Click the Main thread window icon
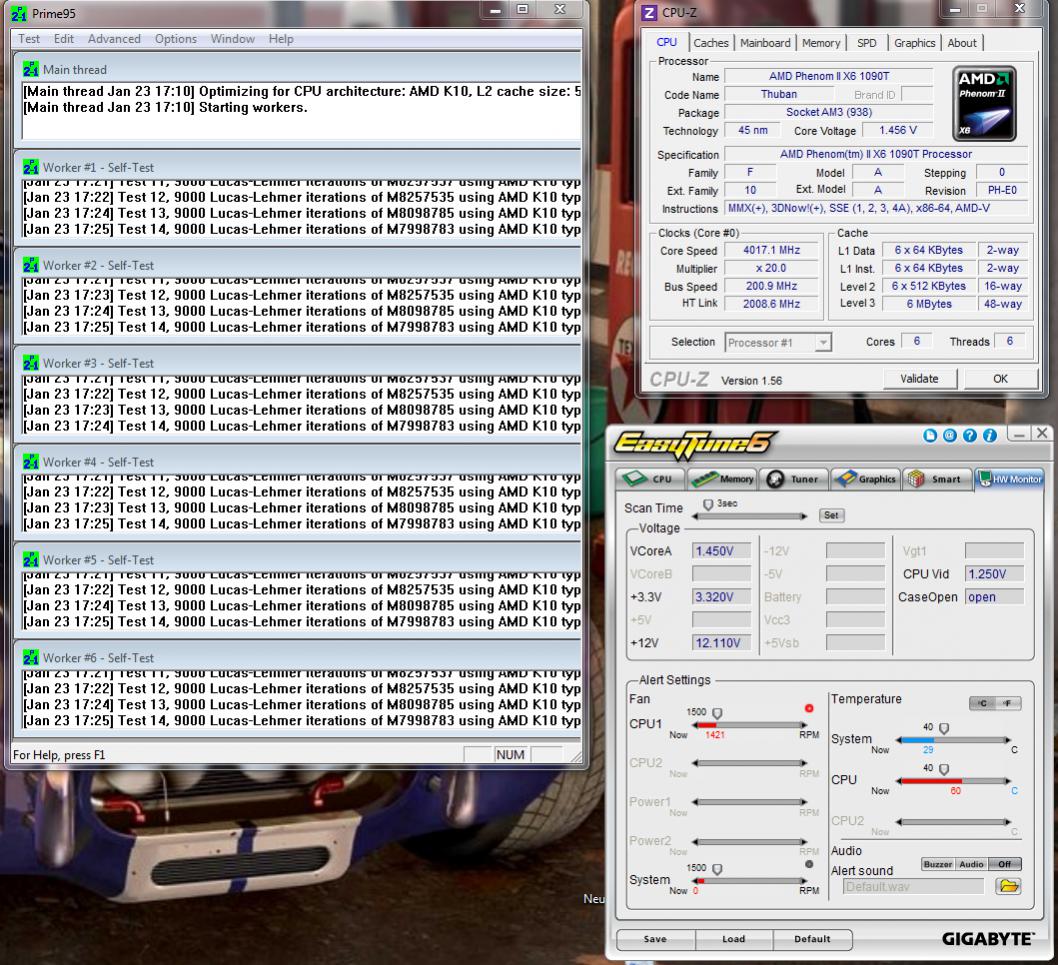This screenshot has height=965, width=1058. pos(30,70)
